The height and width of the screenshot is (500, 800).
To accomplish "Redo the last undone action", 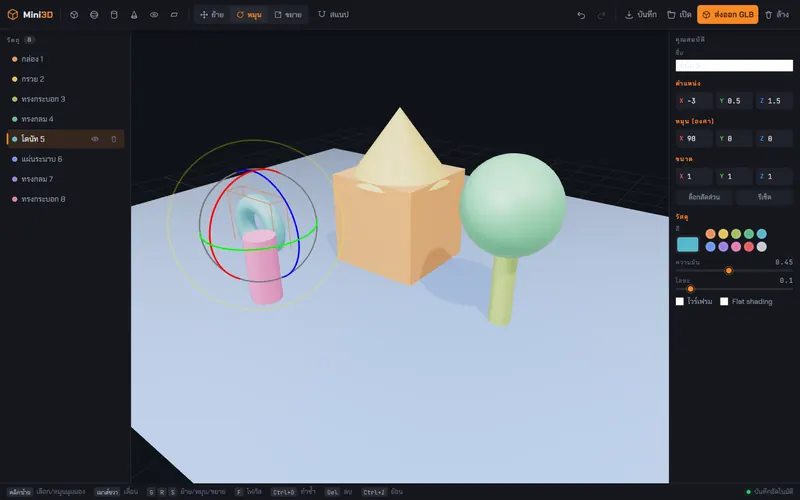I will (x=601, y=15).
